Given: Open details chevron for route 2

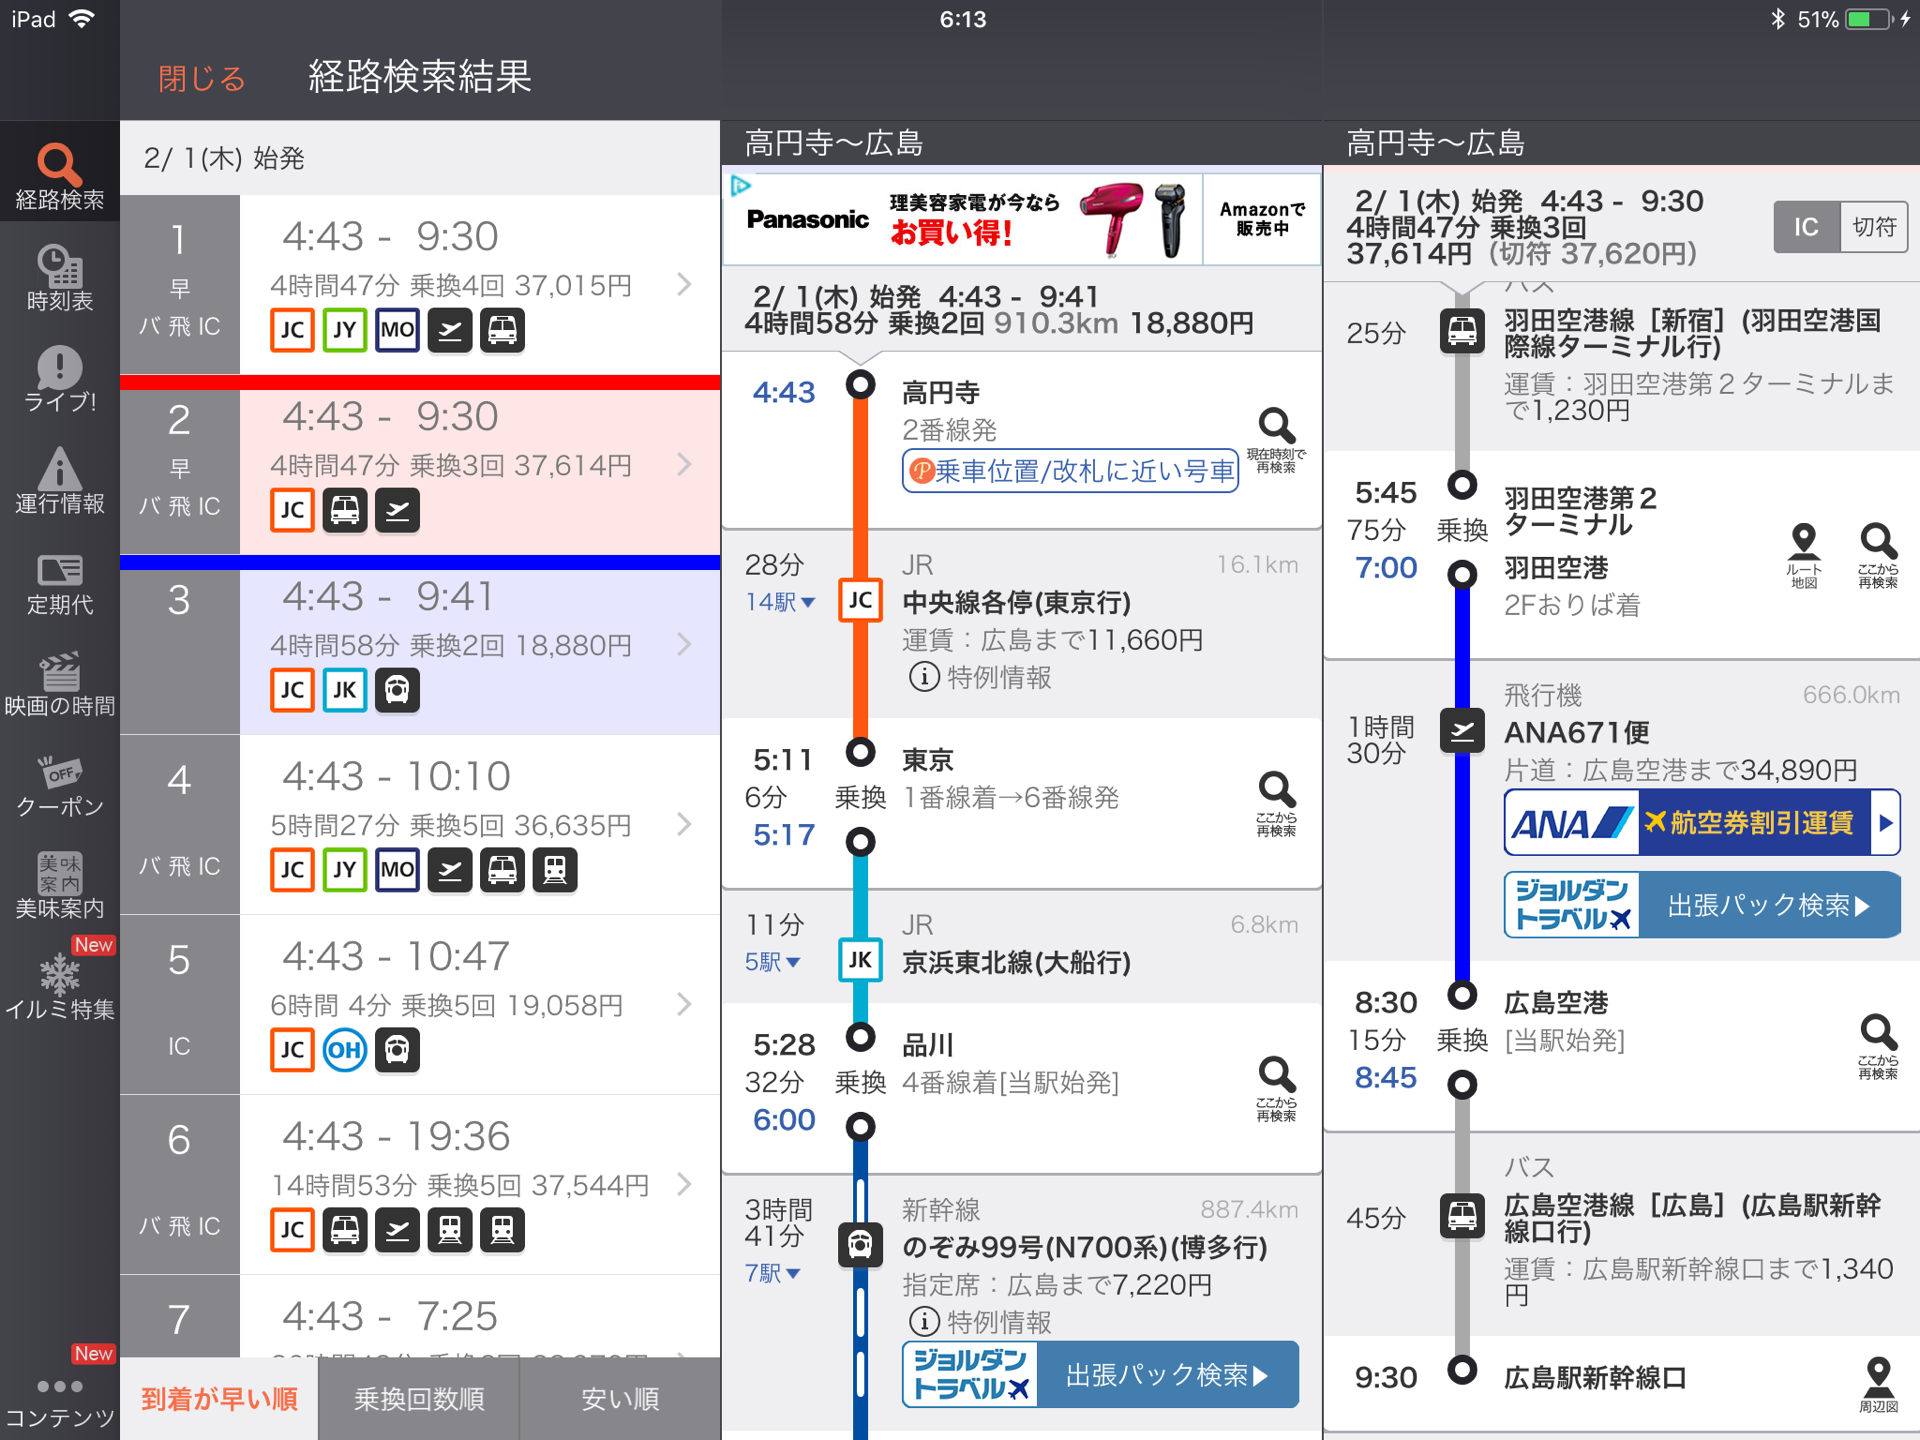Looking at the screenshot, I should 684,464.
